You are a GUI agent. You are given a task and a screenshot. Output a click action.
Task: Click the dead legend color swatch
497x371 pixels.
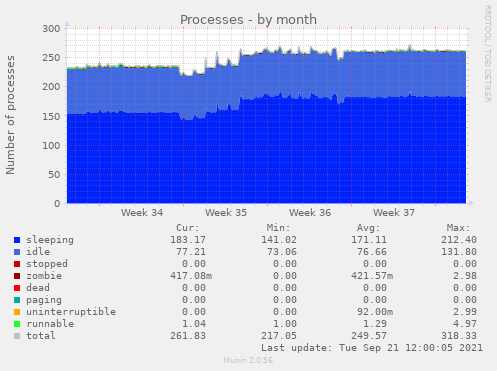pyautogui.click(x=17, y=288)
